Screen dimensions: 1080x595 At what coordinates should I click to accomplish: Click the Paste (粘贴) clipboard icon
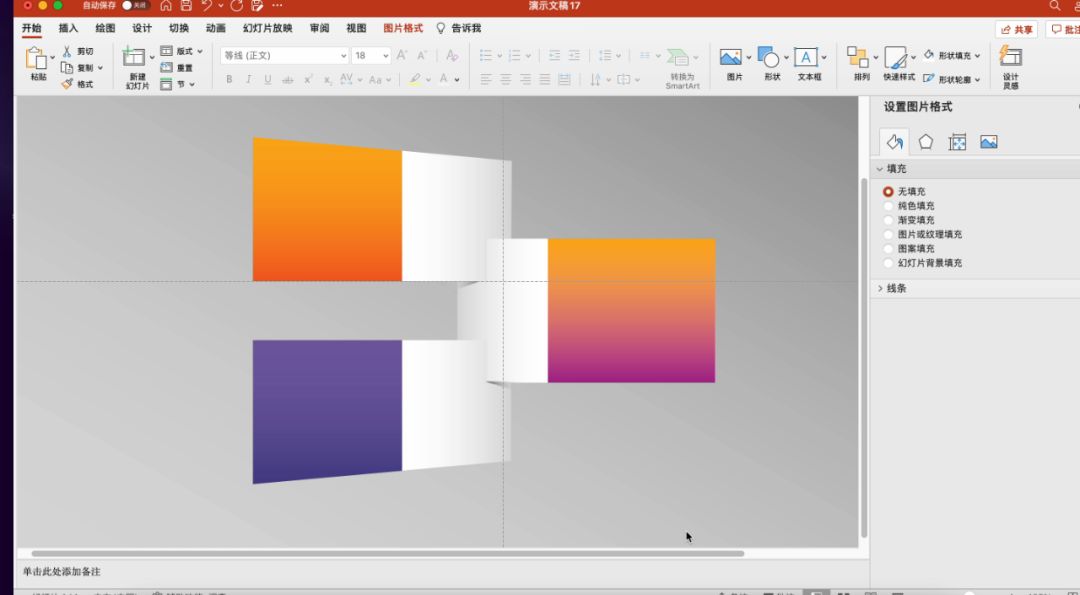point(36,59)
